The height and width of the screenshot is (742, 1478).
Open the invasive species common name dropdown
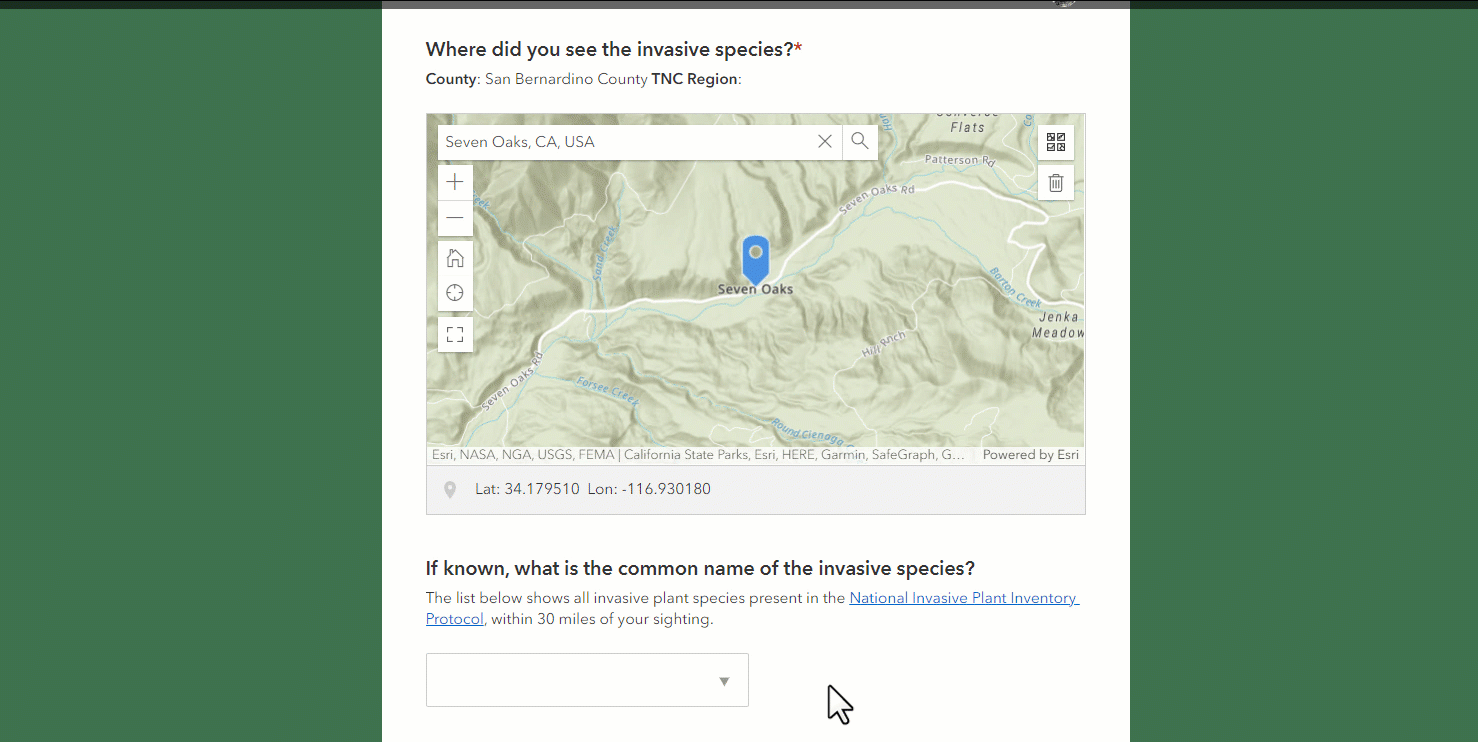587,680
